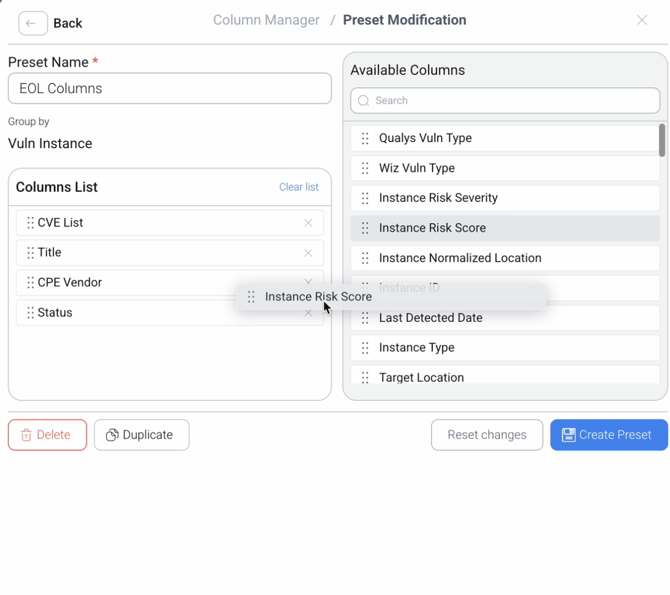Grab drag handle for Instance Type
The image size is (670, 595).
365,348
